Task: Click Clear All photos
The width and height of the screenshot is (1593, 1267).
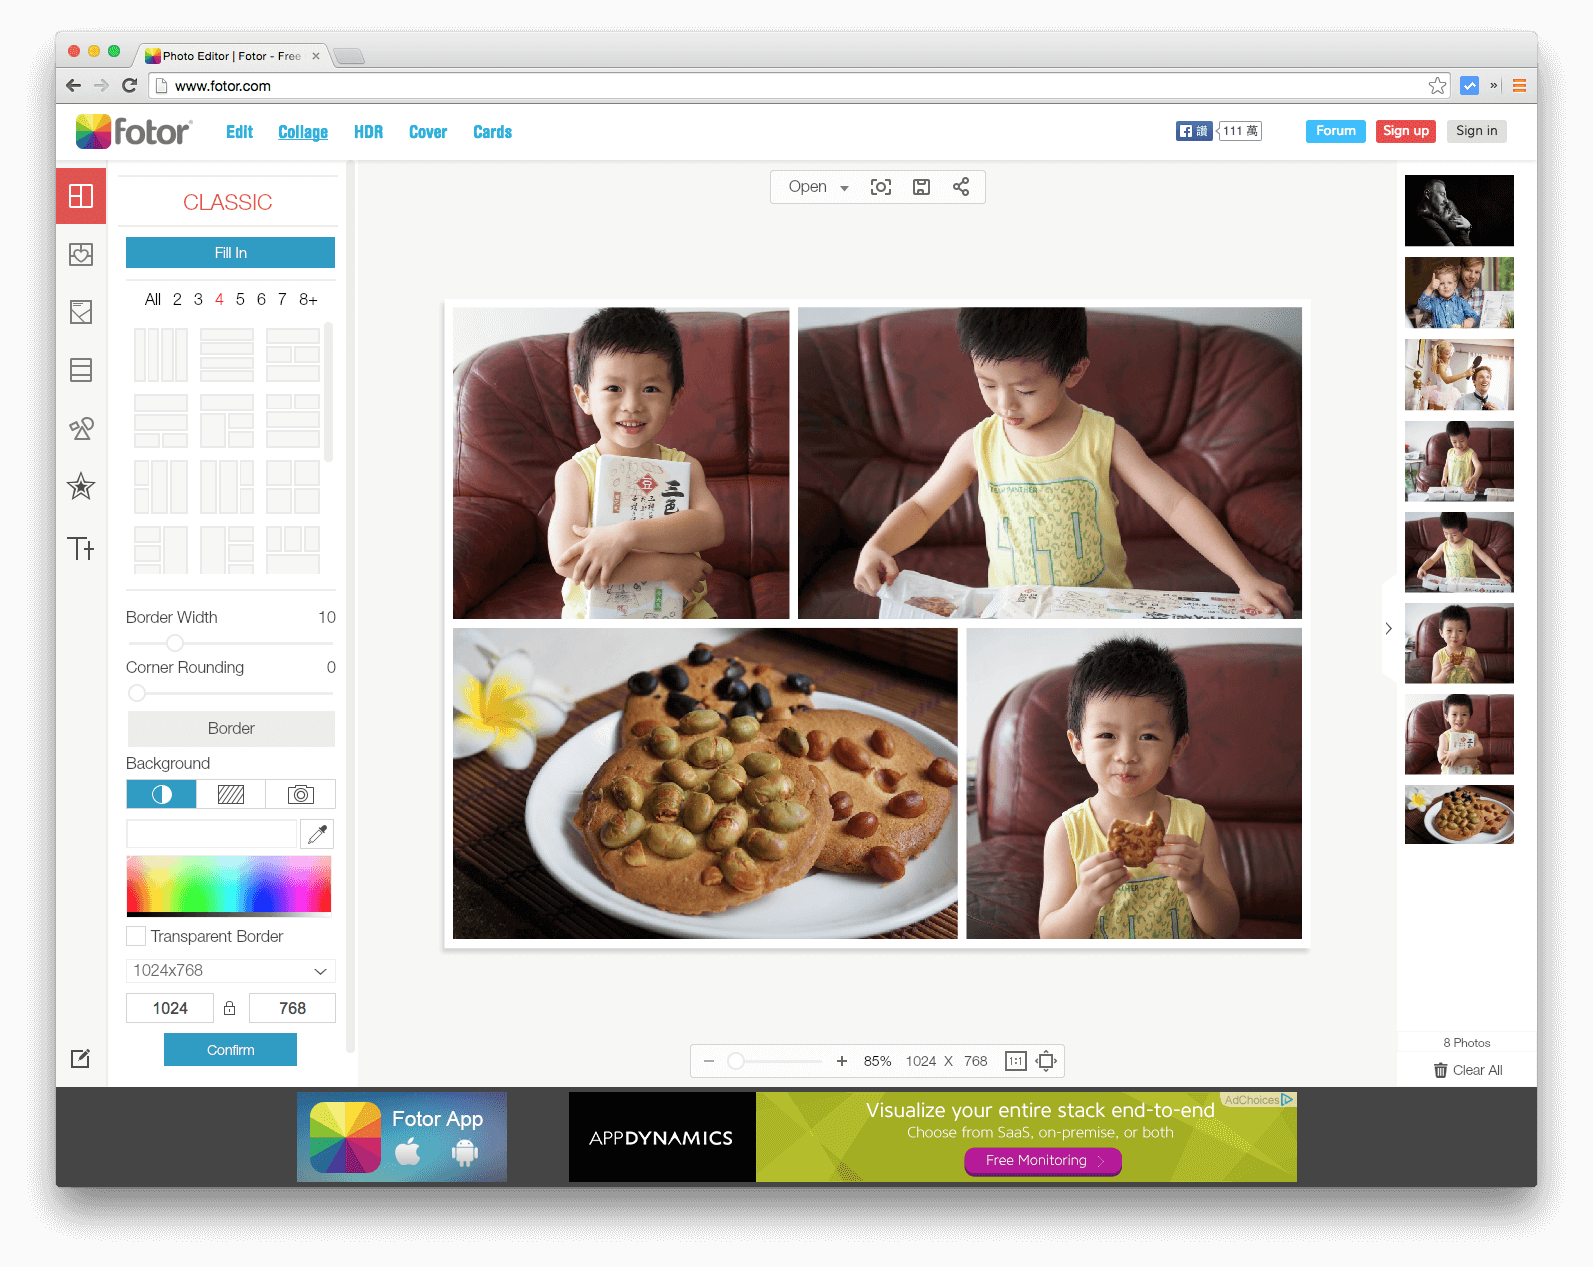Action: tap(1468, 1070)
